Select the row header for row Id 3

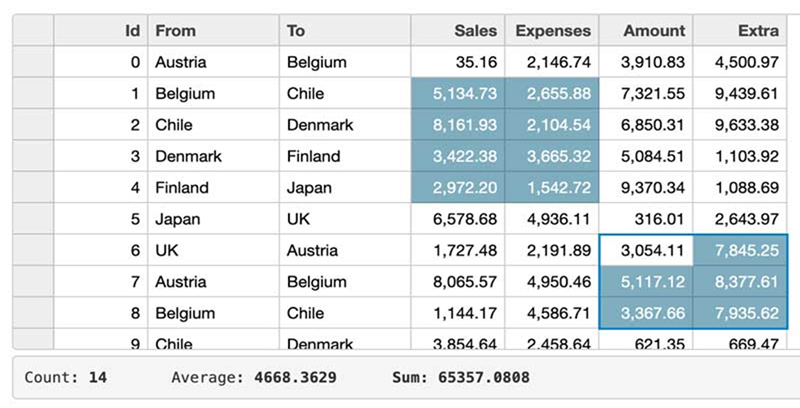pos(33,156)
